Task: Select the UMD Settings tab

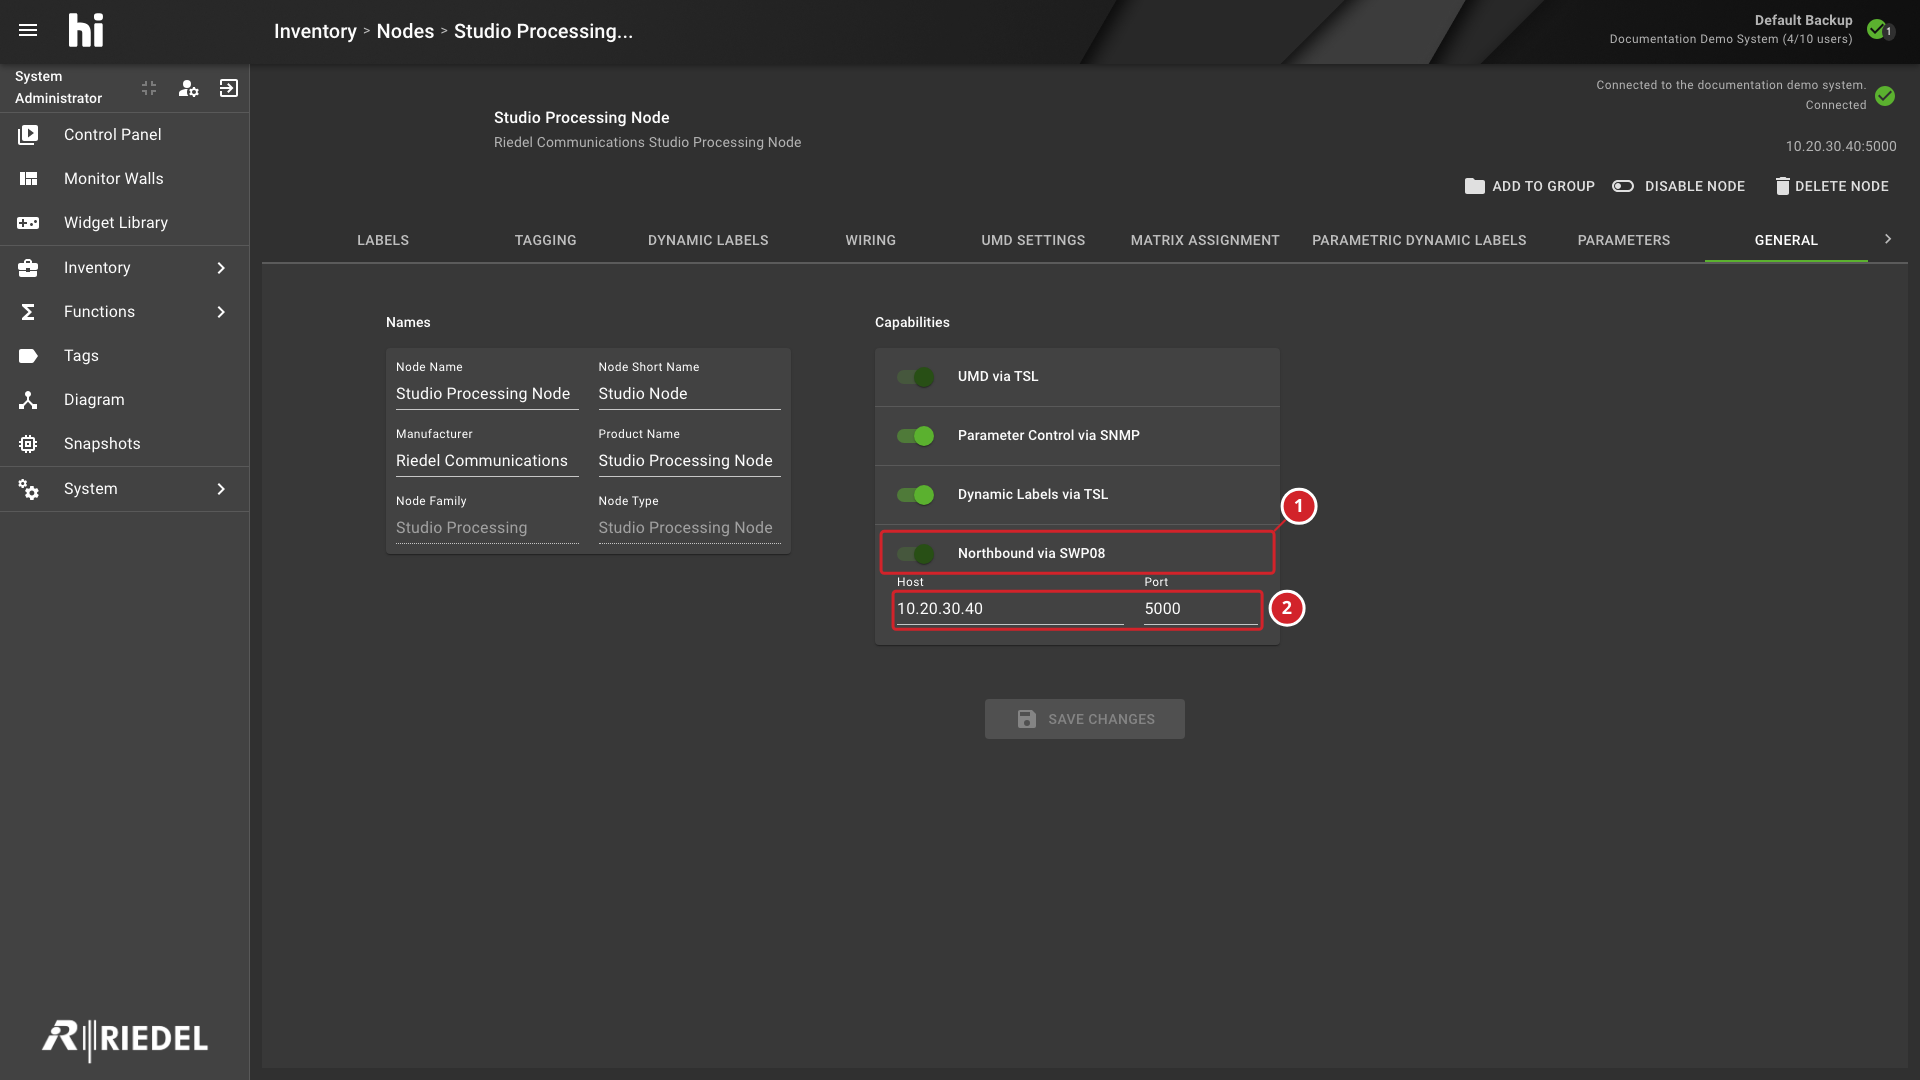Action: click(x=1033, y=240)
